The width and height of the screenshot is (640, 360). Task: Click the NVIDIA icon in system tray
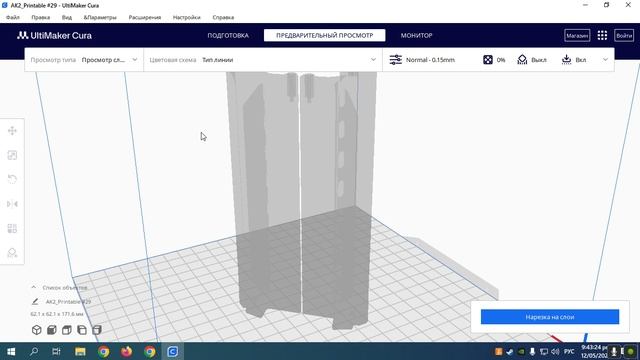tap(521, 351)
